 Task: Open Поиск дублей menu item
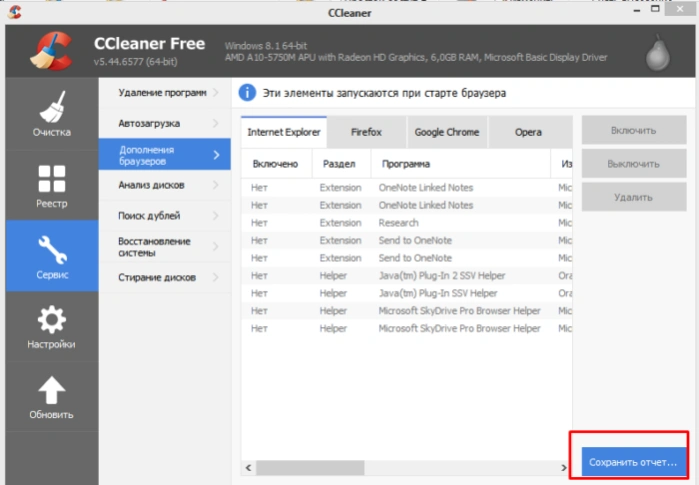pyautogui.click(x=164, y=216)
